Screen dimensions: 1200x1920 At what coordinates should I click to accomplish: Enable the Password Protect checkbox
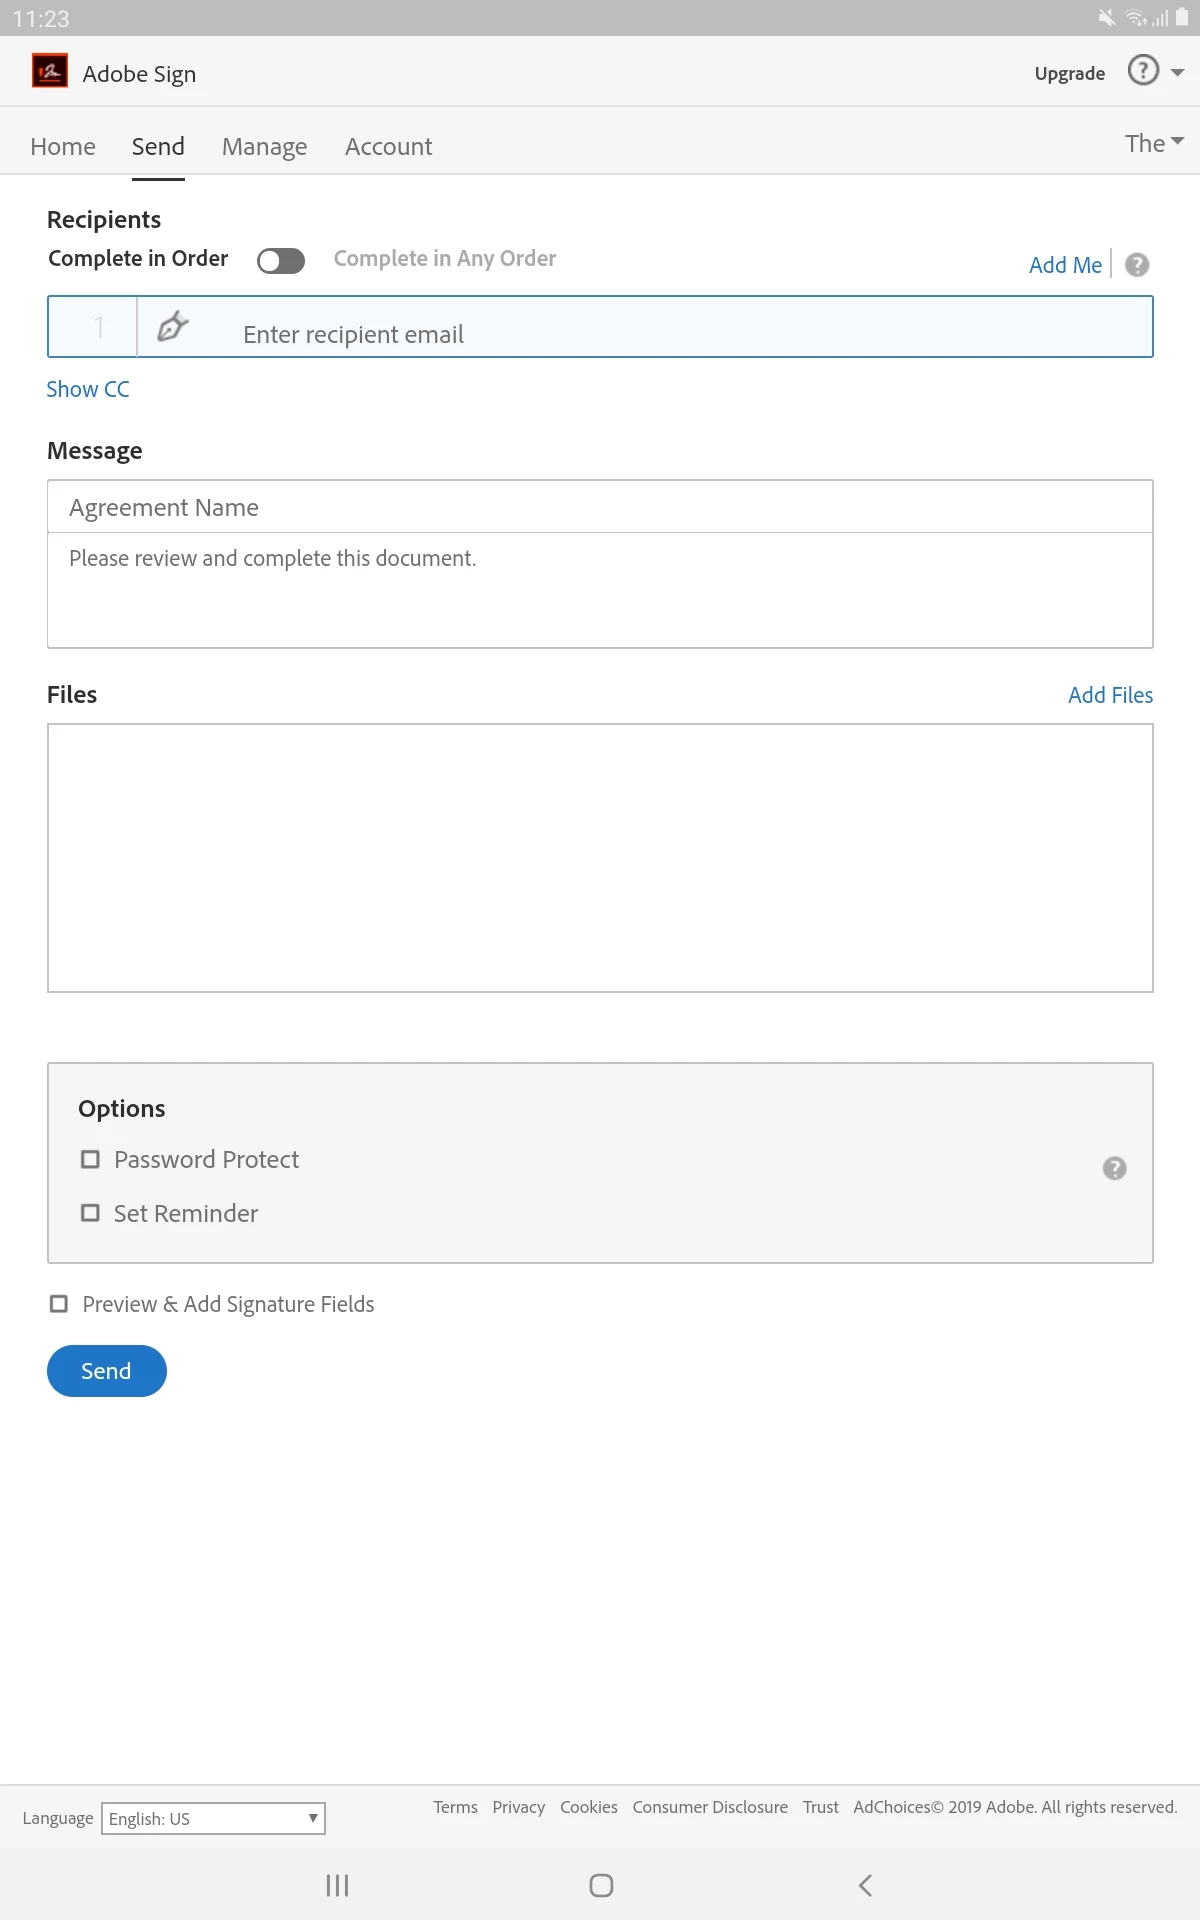click(90, 1159)
